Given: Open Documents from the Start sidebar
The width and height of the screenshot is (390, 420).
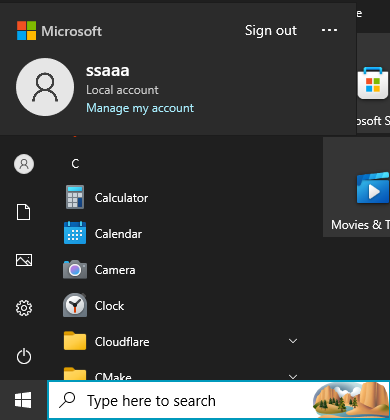Looking at the screenshot, I should click(x=24, y=212).
